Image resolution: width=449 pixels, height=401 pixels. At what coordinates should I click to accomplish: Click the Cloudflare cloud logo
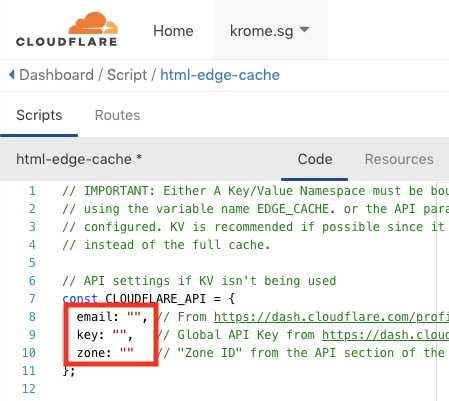tap(67, 29)
